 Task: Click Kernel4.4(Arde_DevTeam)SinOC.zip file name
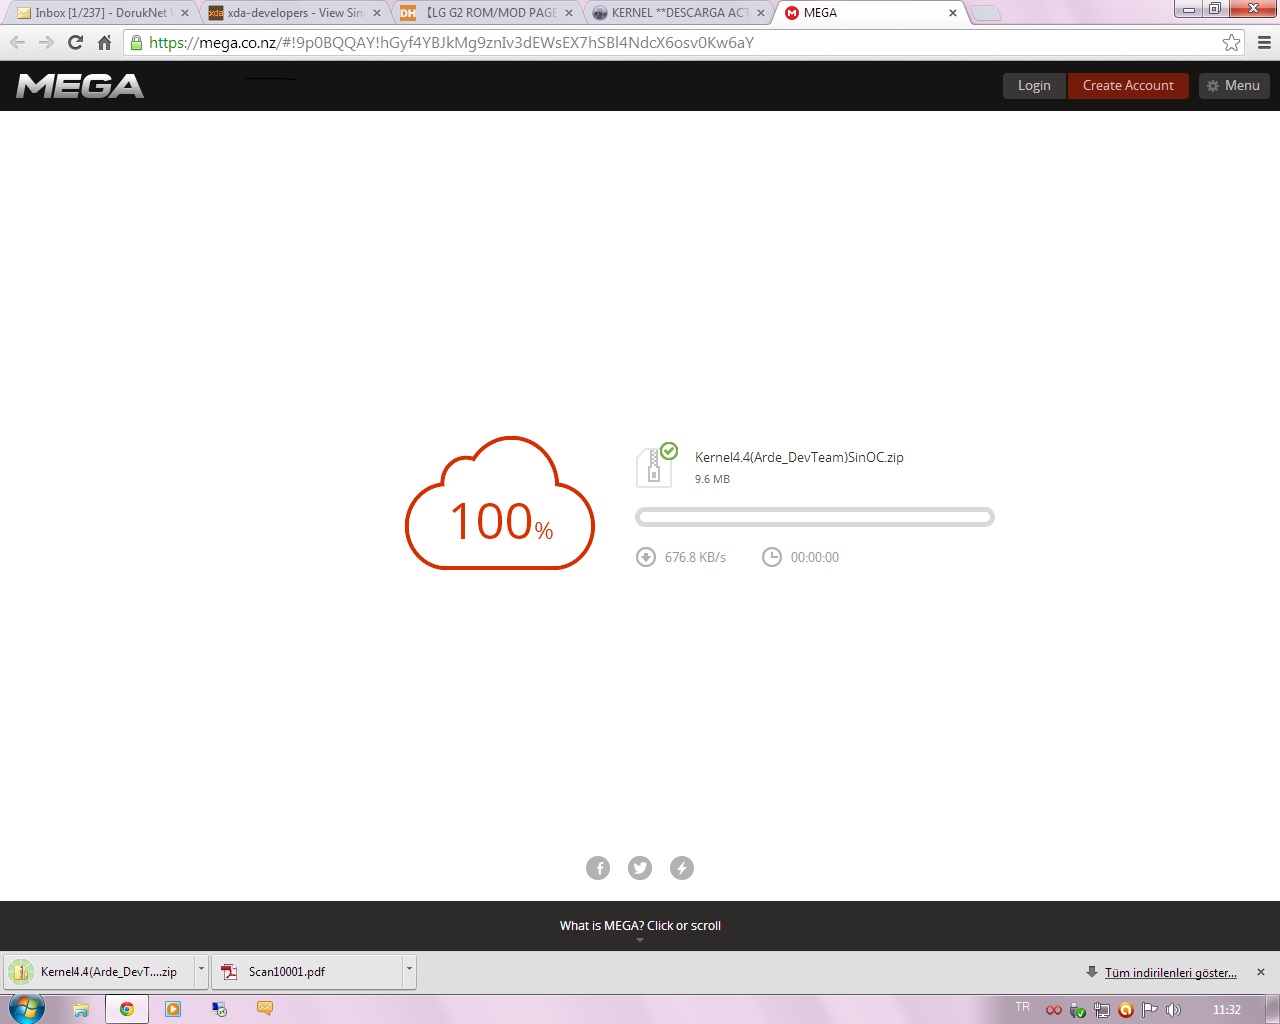pyautogui.click(x=799, y=457)
